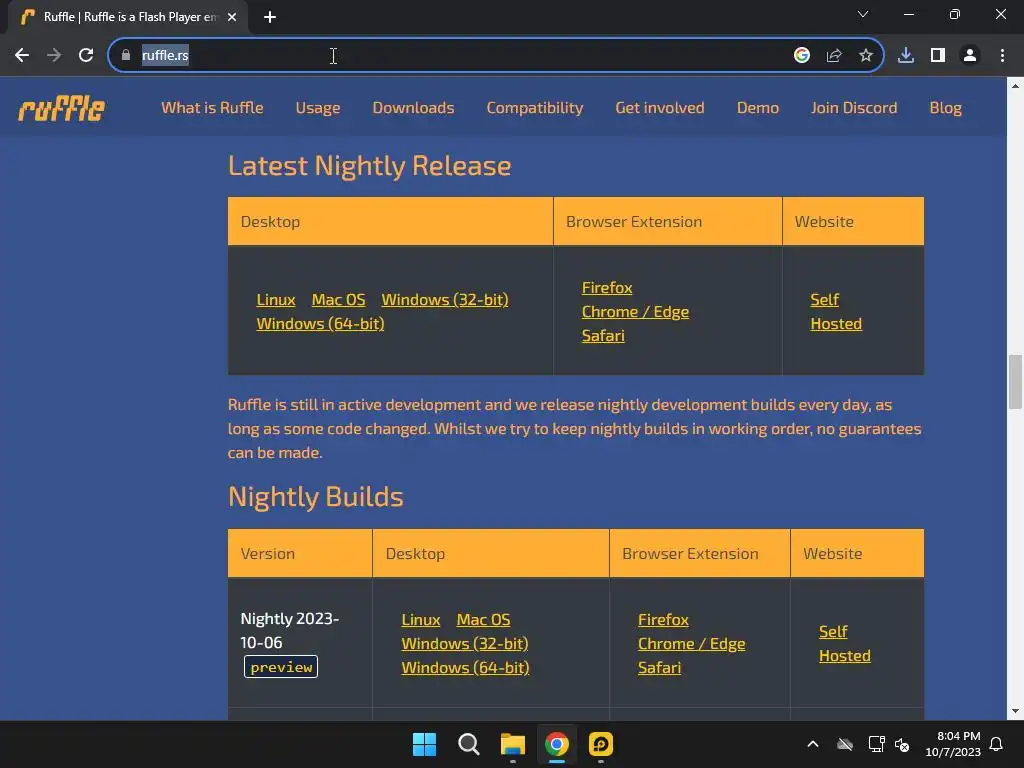Viewport: 1024px width, 768px height.
Task: Open the Blog nav link
Action: pos(946,108)
